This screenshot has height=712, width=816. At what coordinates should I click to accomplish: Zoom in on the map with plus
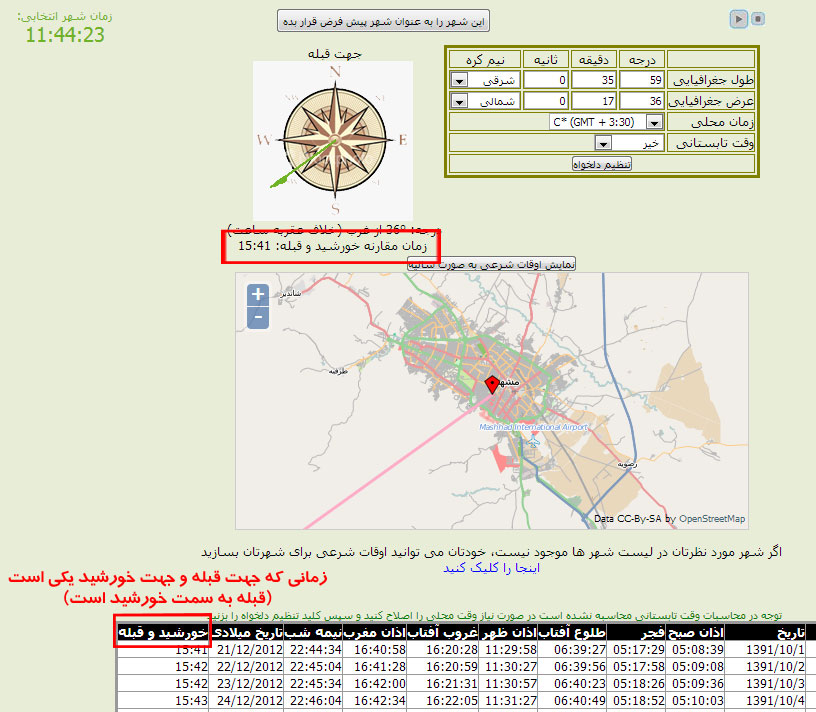(258, 294)
